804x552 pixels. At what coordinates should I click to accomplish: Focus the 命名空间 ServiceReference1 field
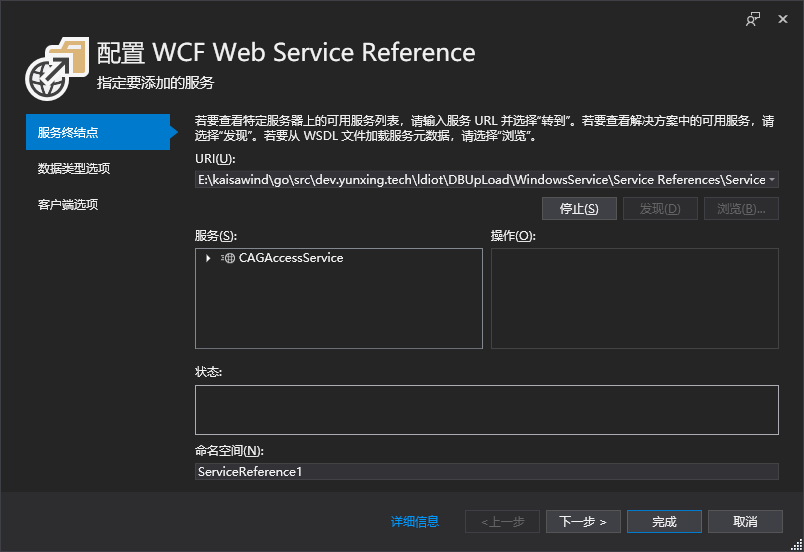[x=487, y=472]
